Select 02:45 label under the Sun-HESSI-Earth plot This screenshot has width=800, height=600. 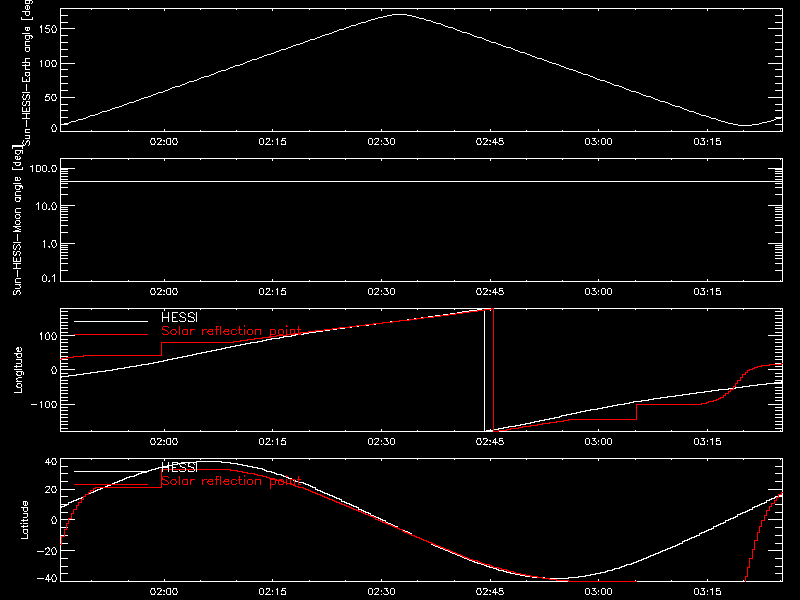click(x=490, y=142)
